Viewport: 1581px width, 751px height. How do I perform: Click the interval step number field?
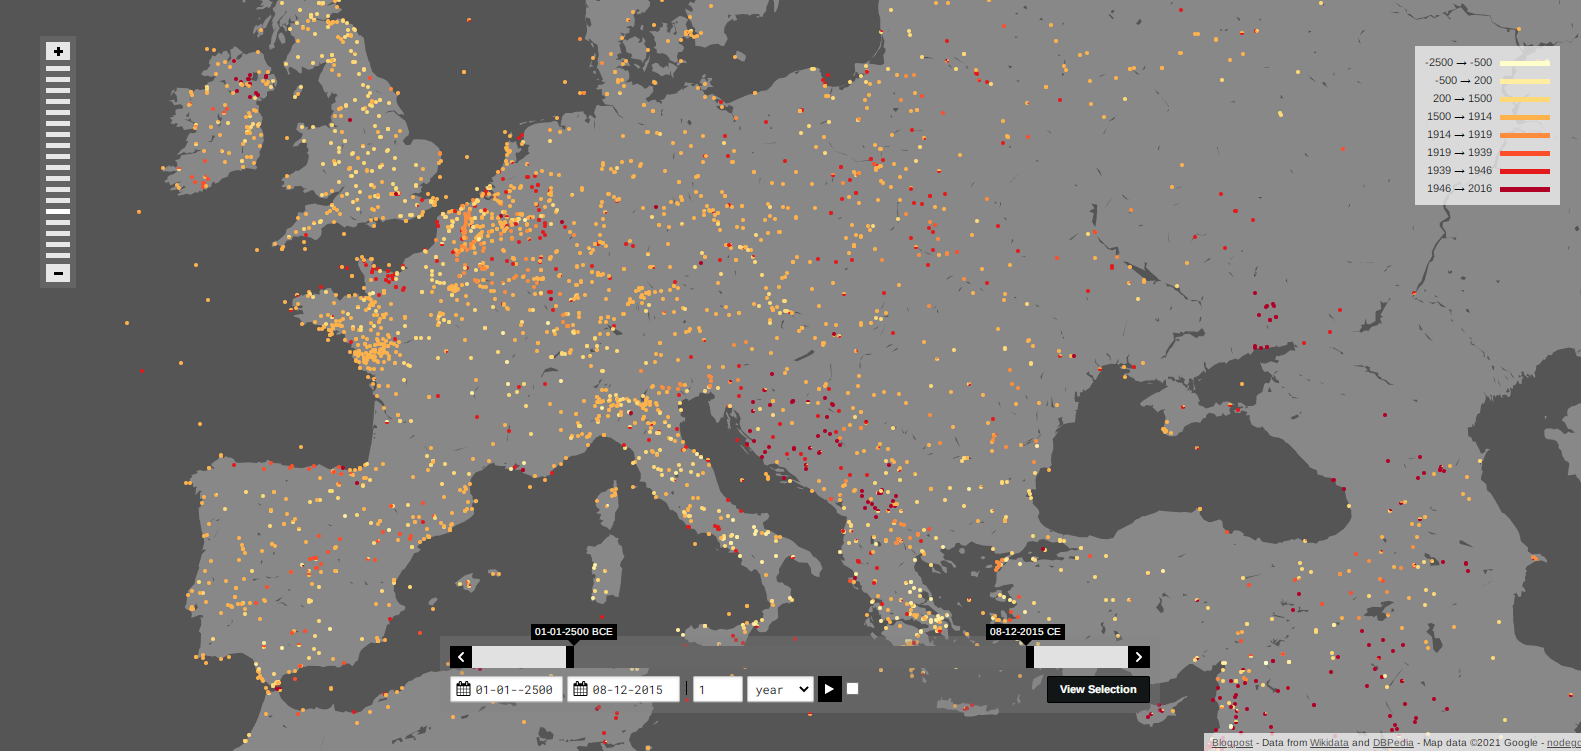point(718,689)
